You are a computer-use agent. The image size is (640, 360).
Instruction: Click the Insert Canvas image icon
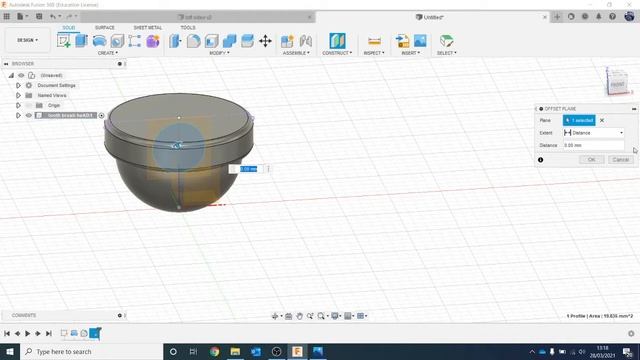point(420,41)
